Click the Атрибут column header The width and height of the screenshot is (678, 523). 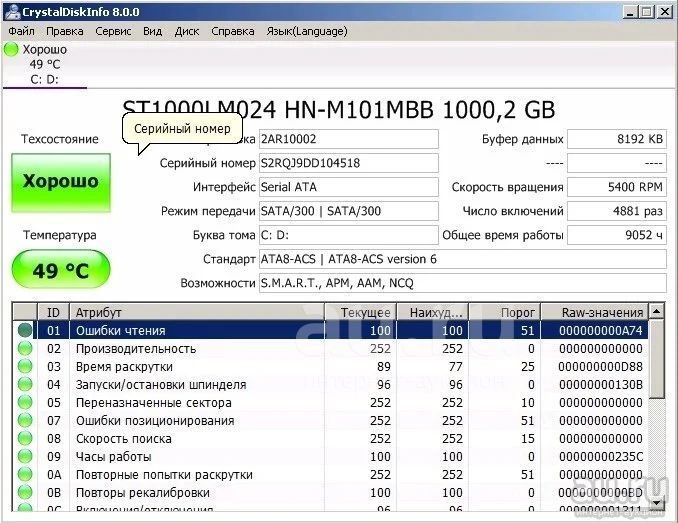click(197, 312)
